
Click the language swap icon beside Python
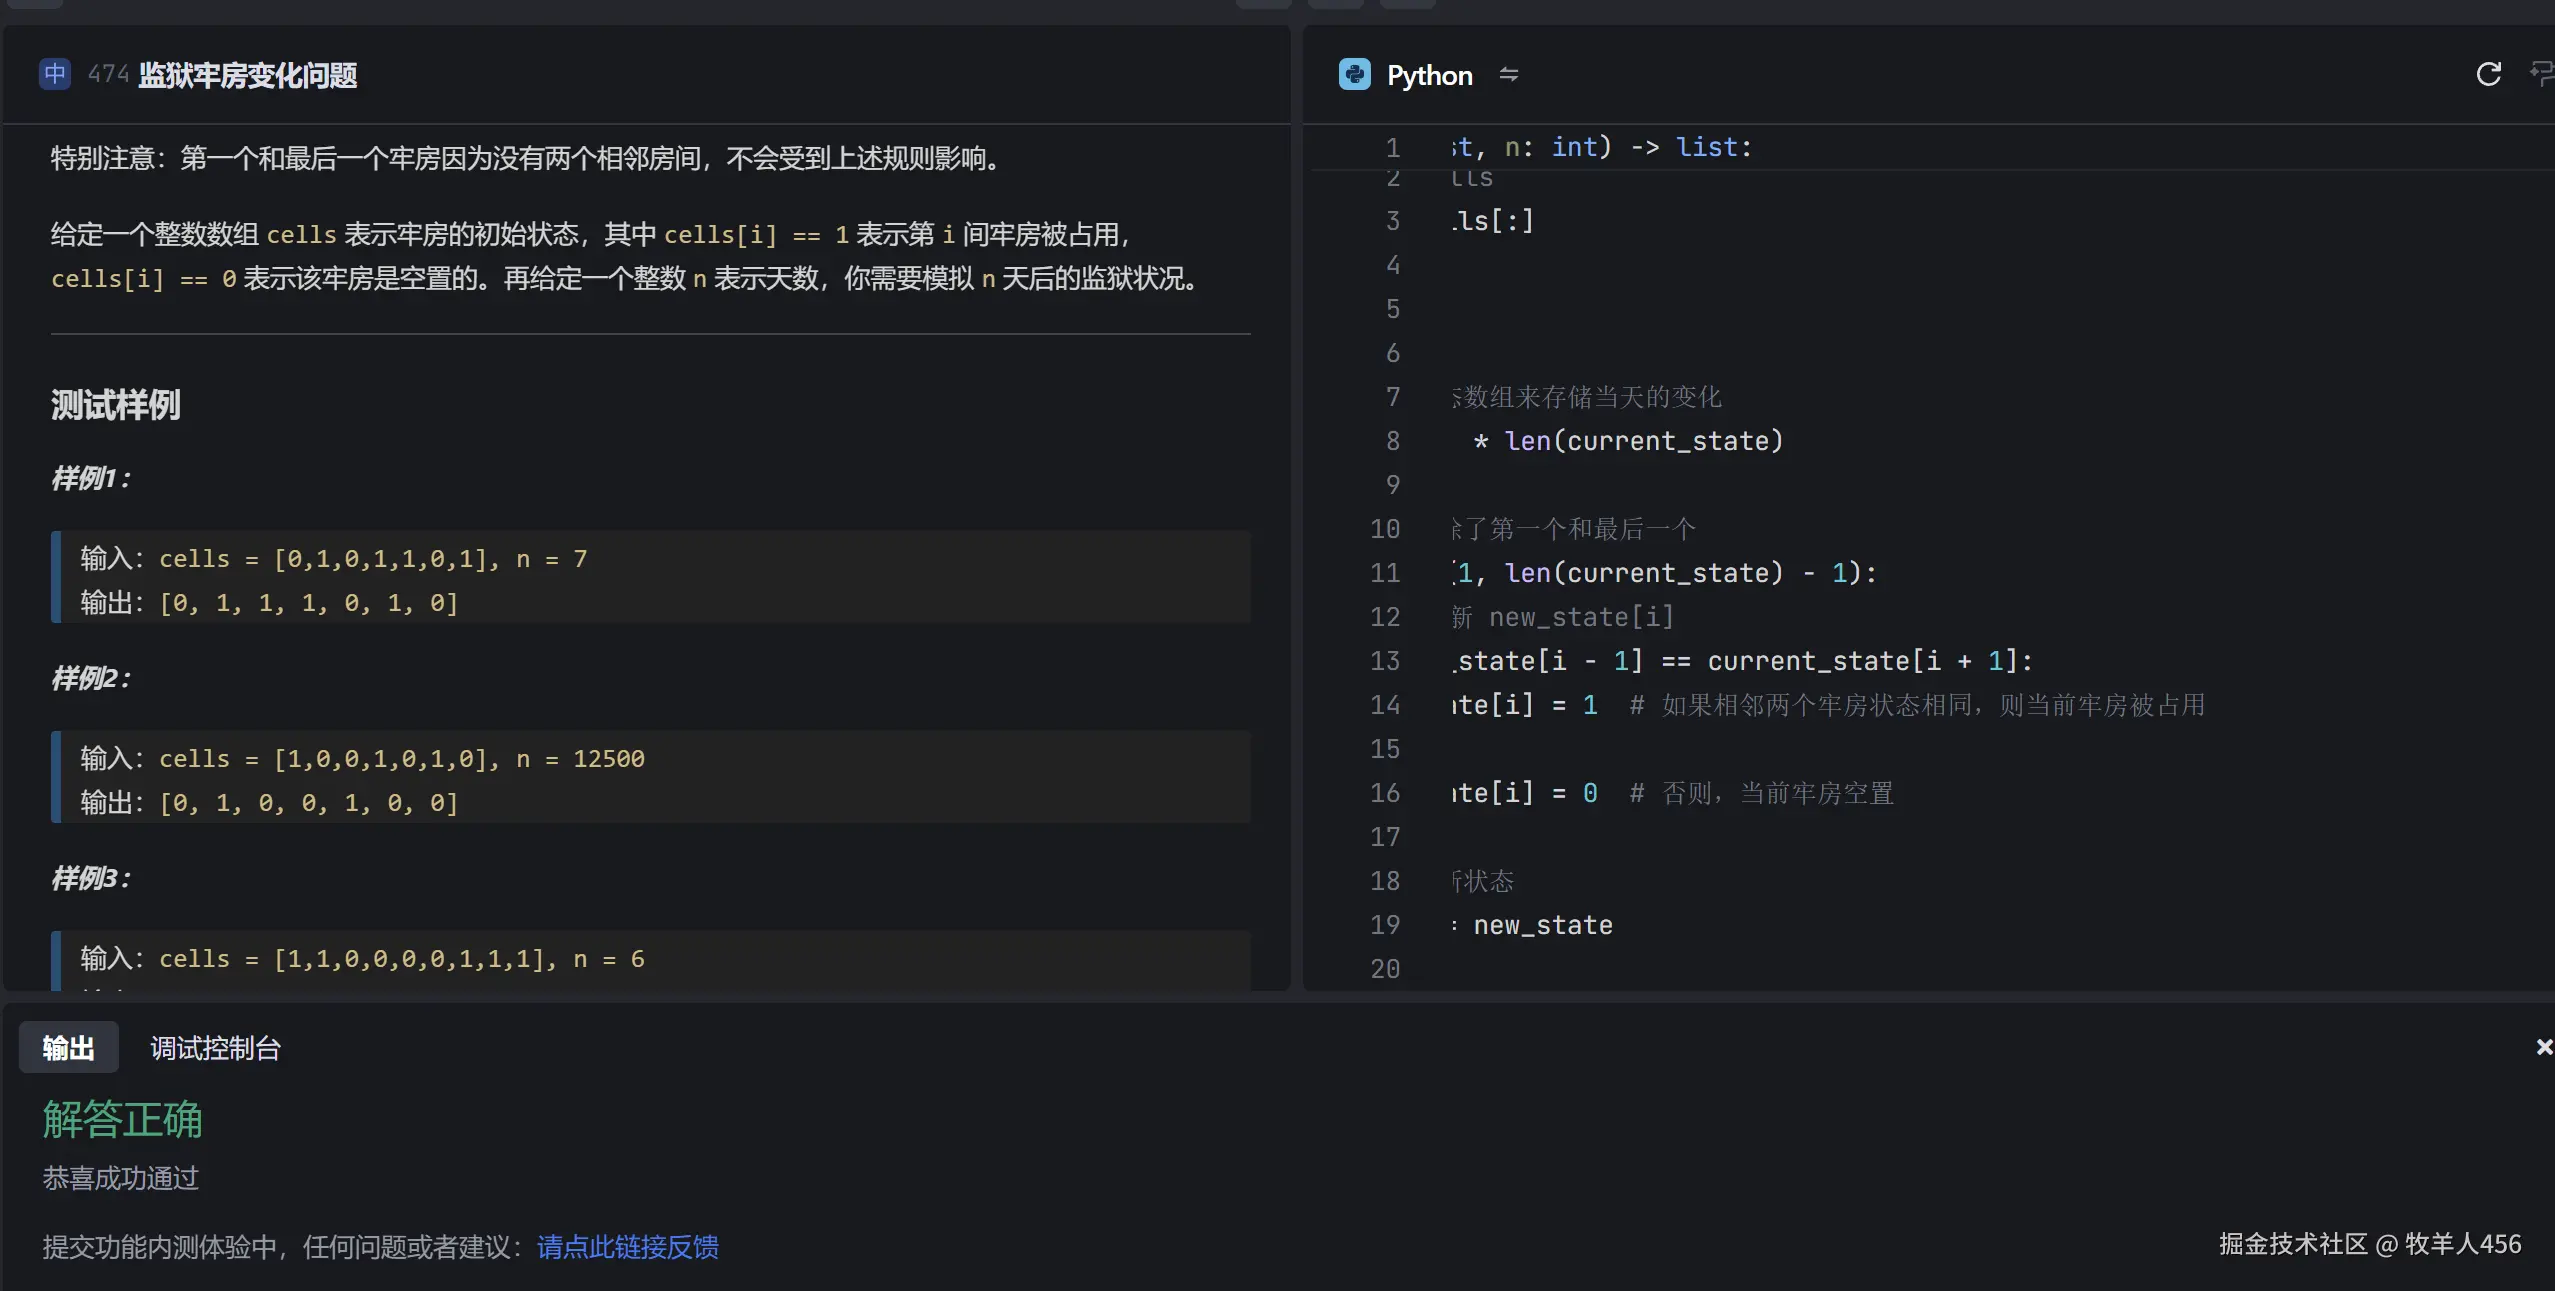pos(1509,75)
